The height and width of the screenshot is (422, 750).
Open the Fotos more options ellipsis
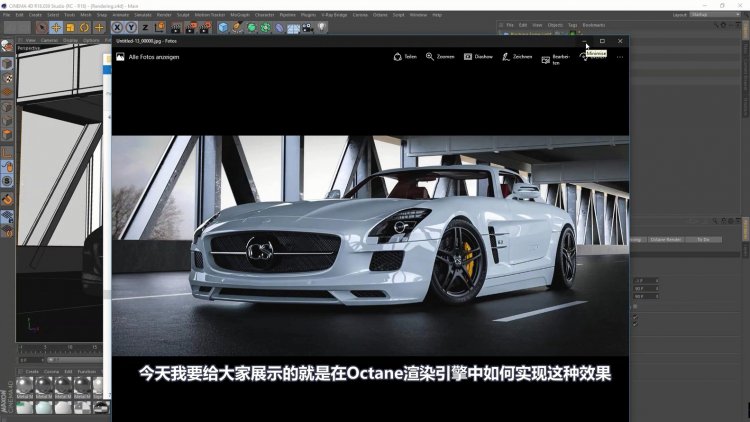click(x=620, y=57)
